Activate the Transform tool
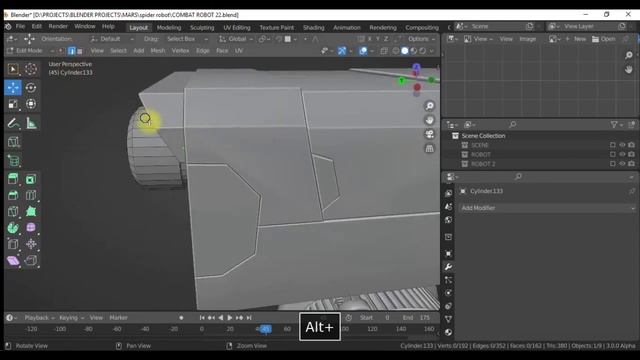Viewport: 640px width, 360px height. 31,104
